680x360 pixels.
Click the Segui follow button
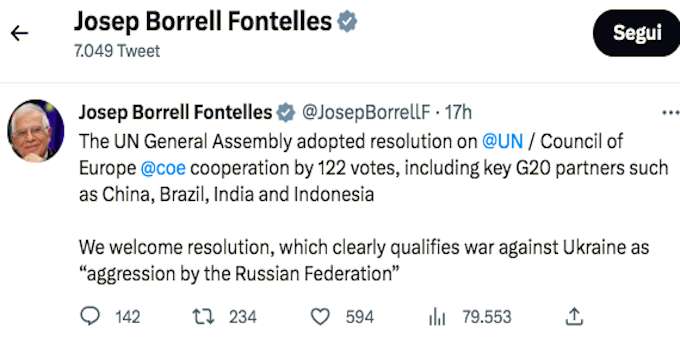(x=636, y=33)
